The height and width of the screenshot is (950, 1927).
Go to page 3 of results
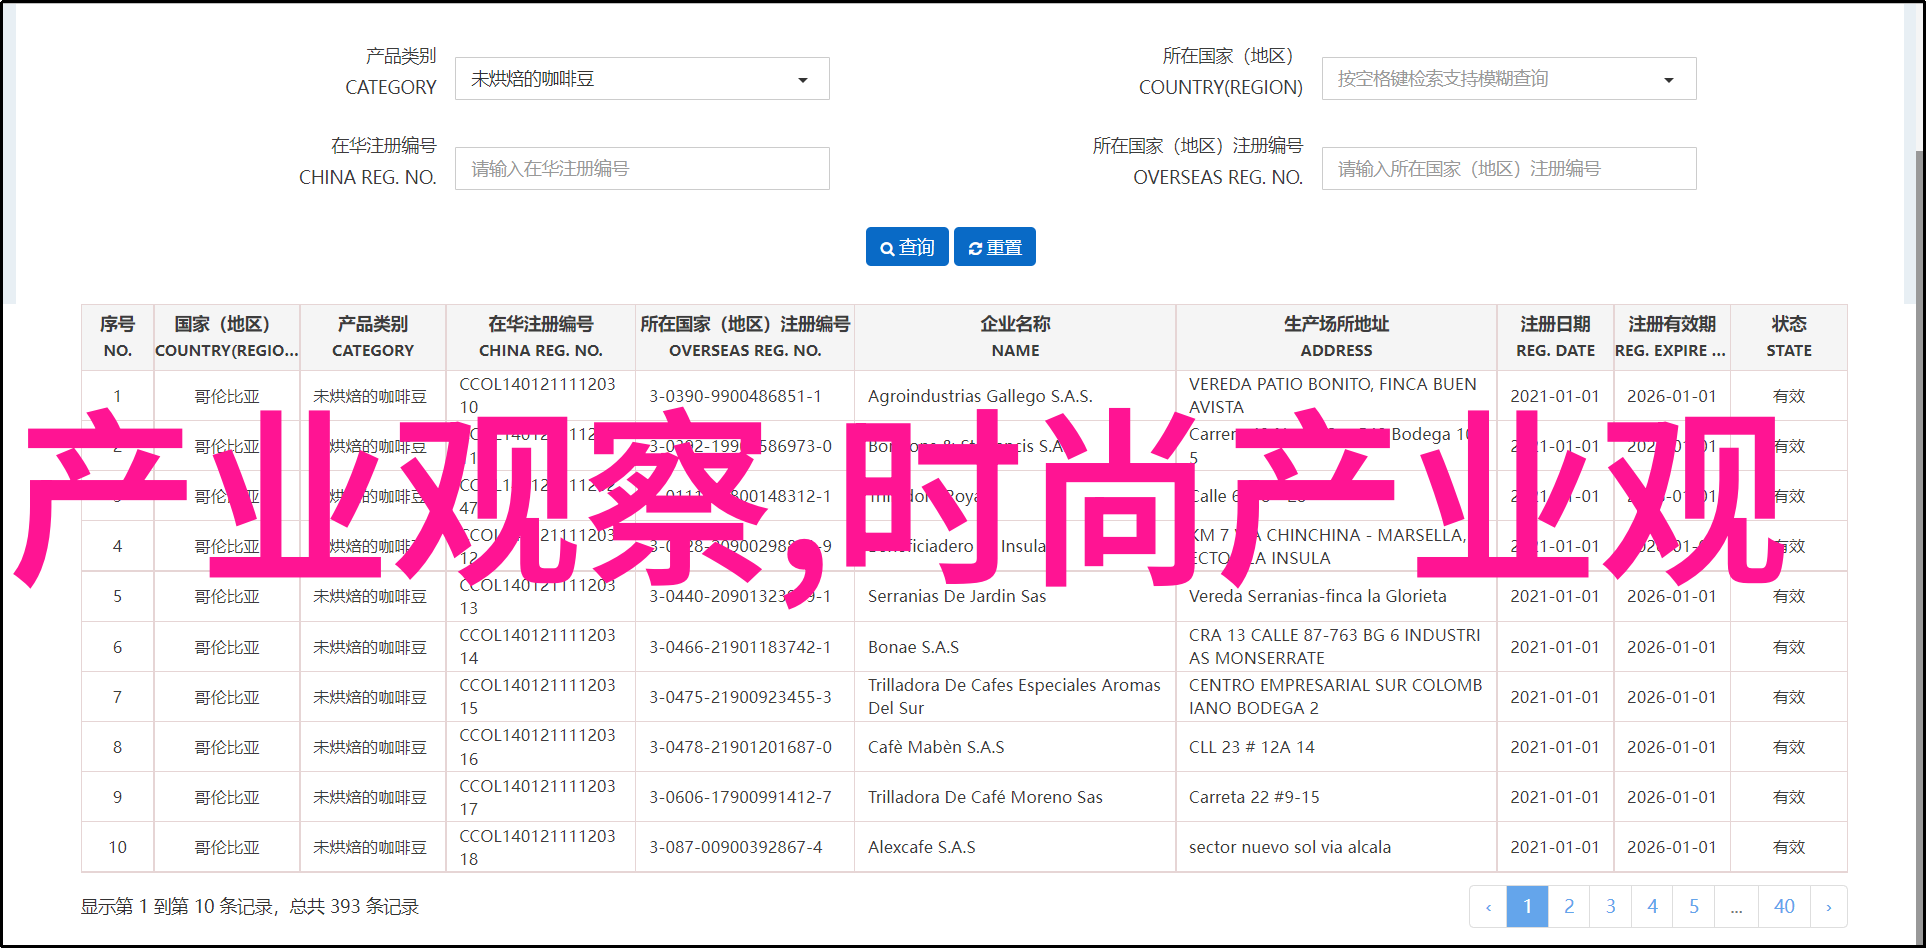1611,907
